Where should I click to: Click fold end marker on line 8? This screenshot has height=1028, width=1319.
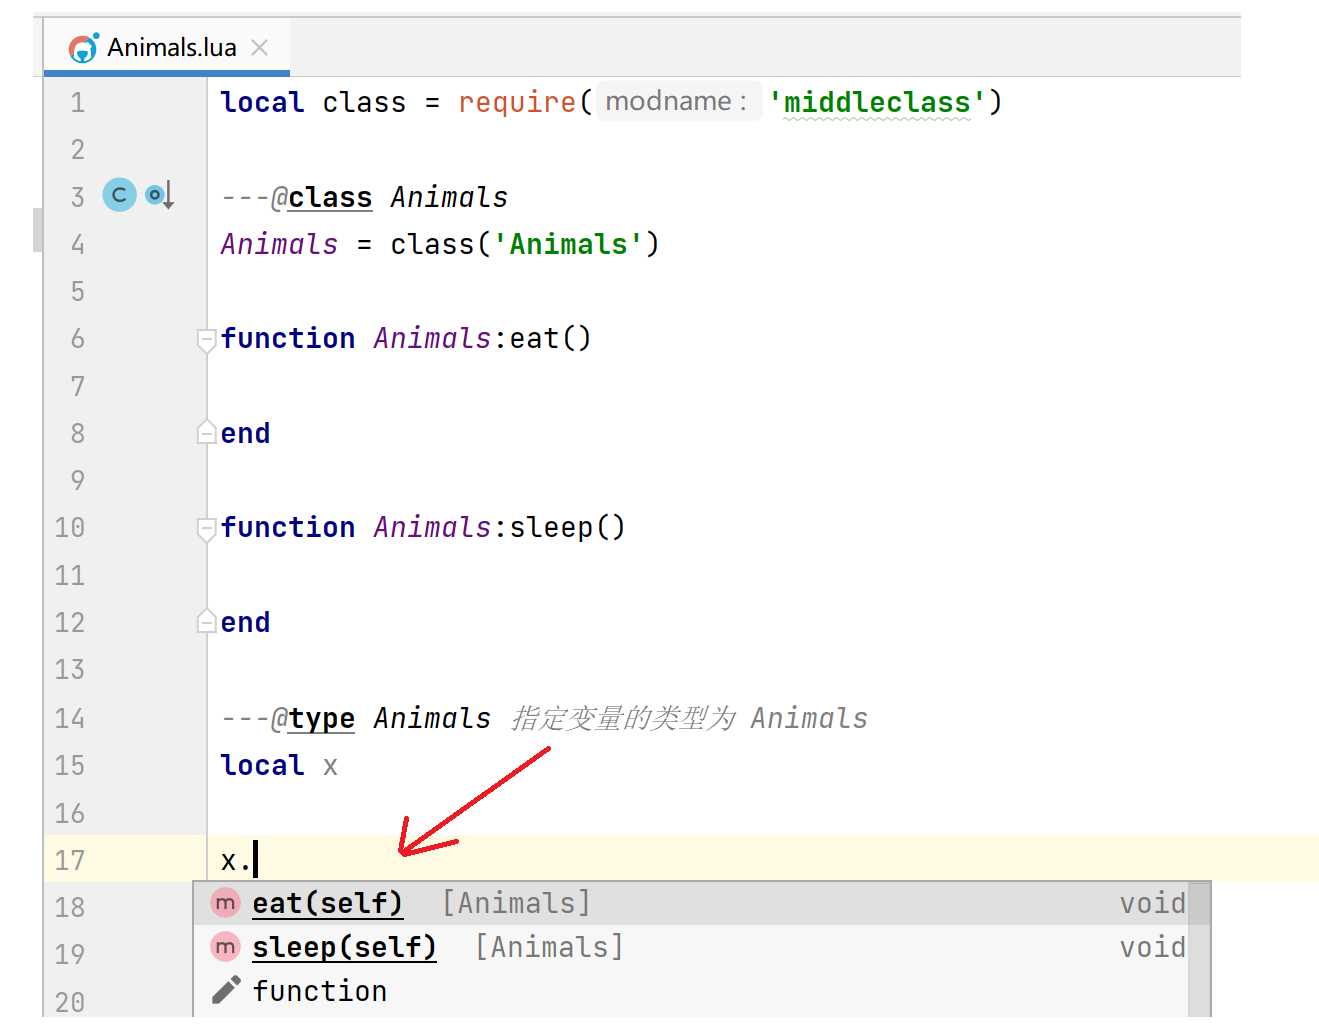tap(206, 433)
